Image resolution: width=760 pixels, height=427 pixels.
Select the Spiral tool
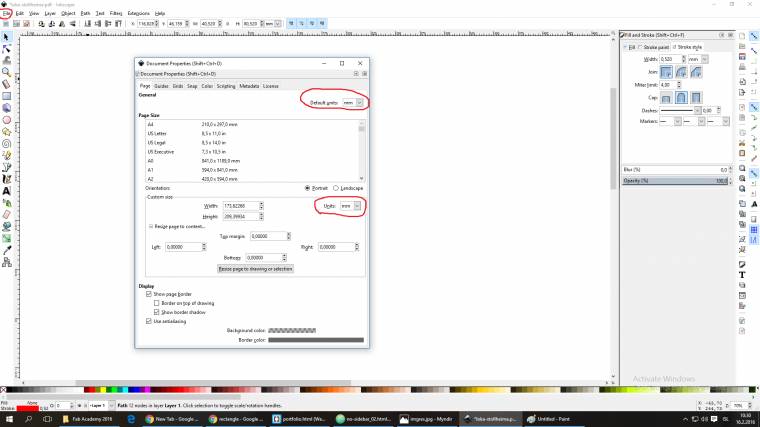pos(6,143)
